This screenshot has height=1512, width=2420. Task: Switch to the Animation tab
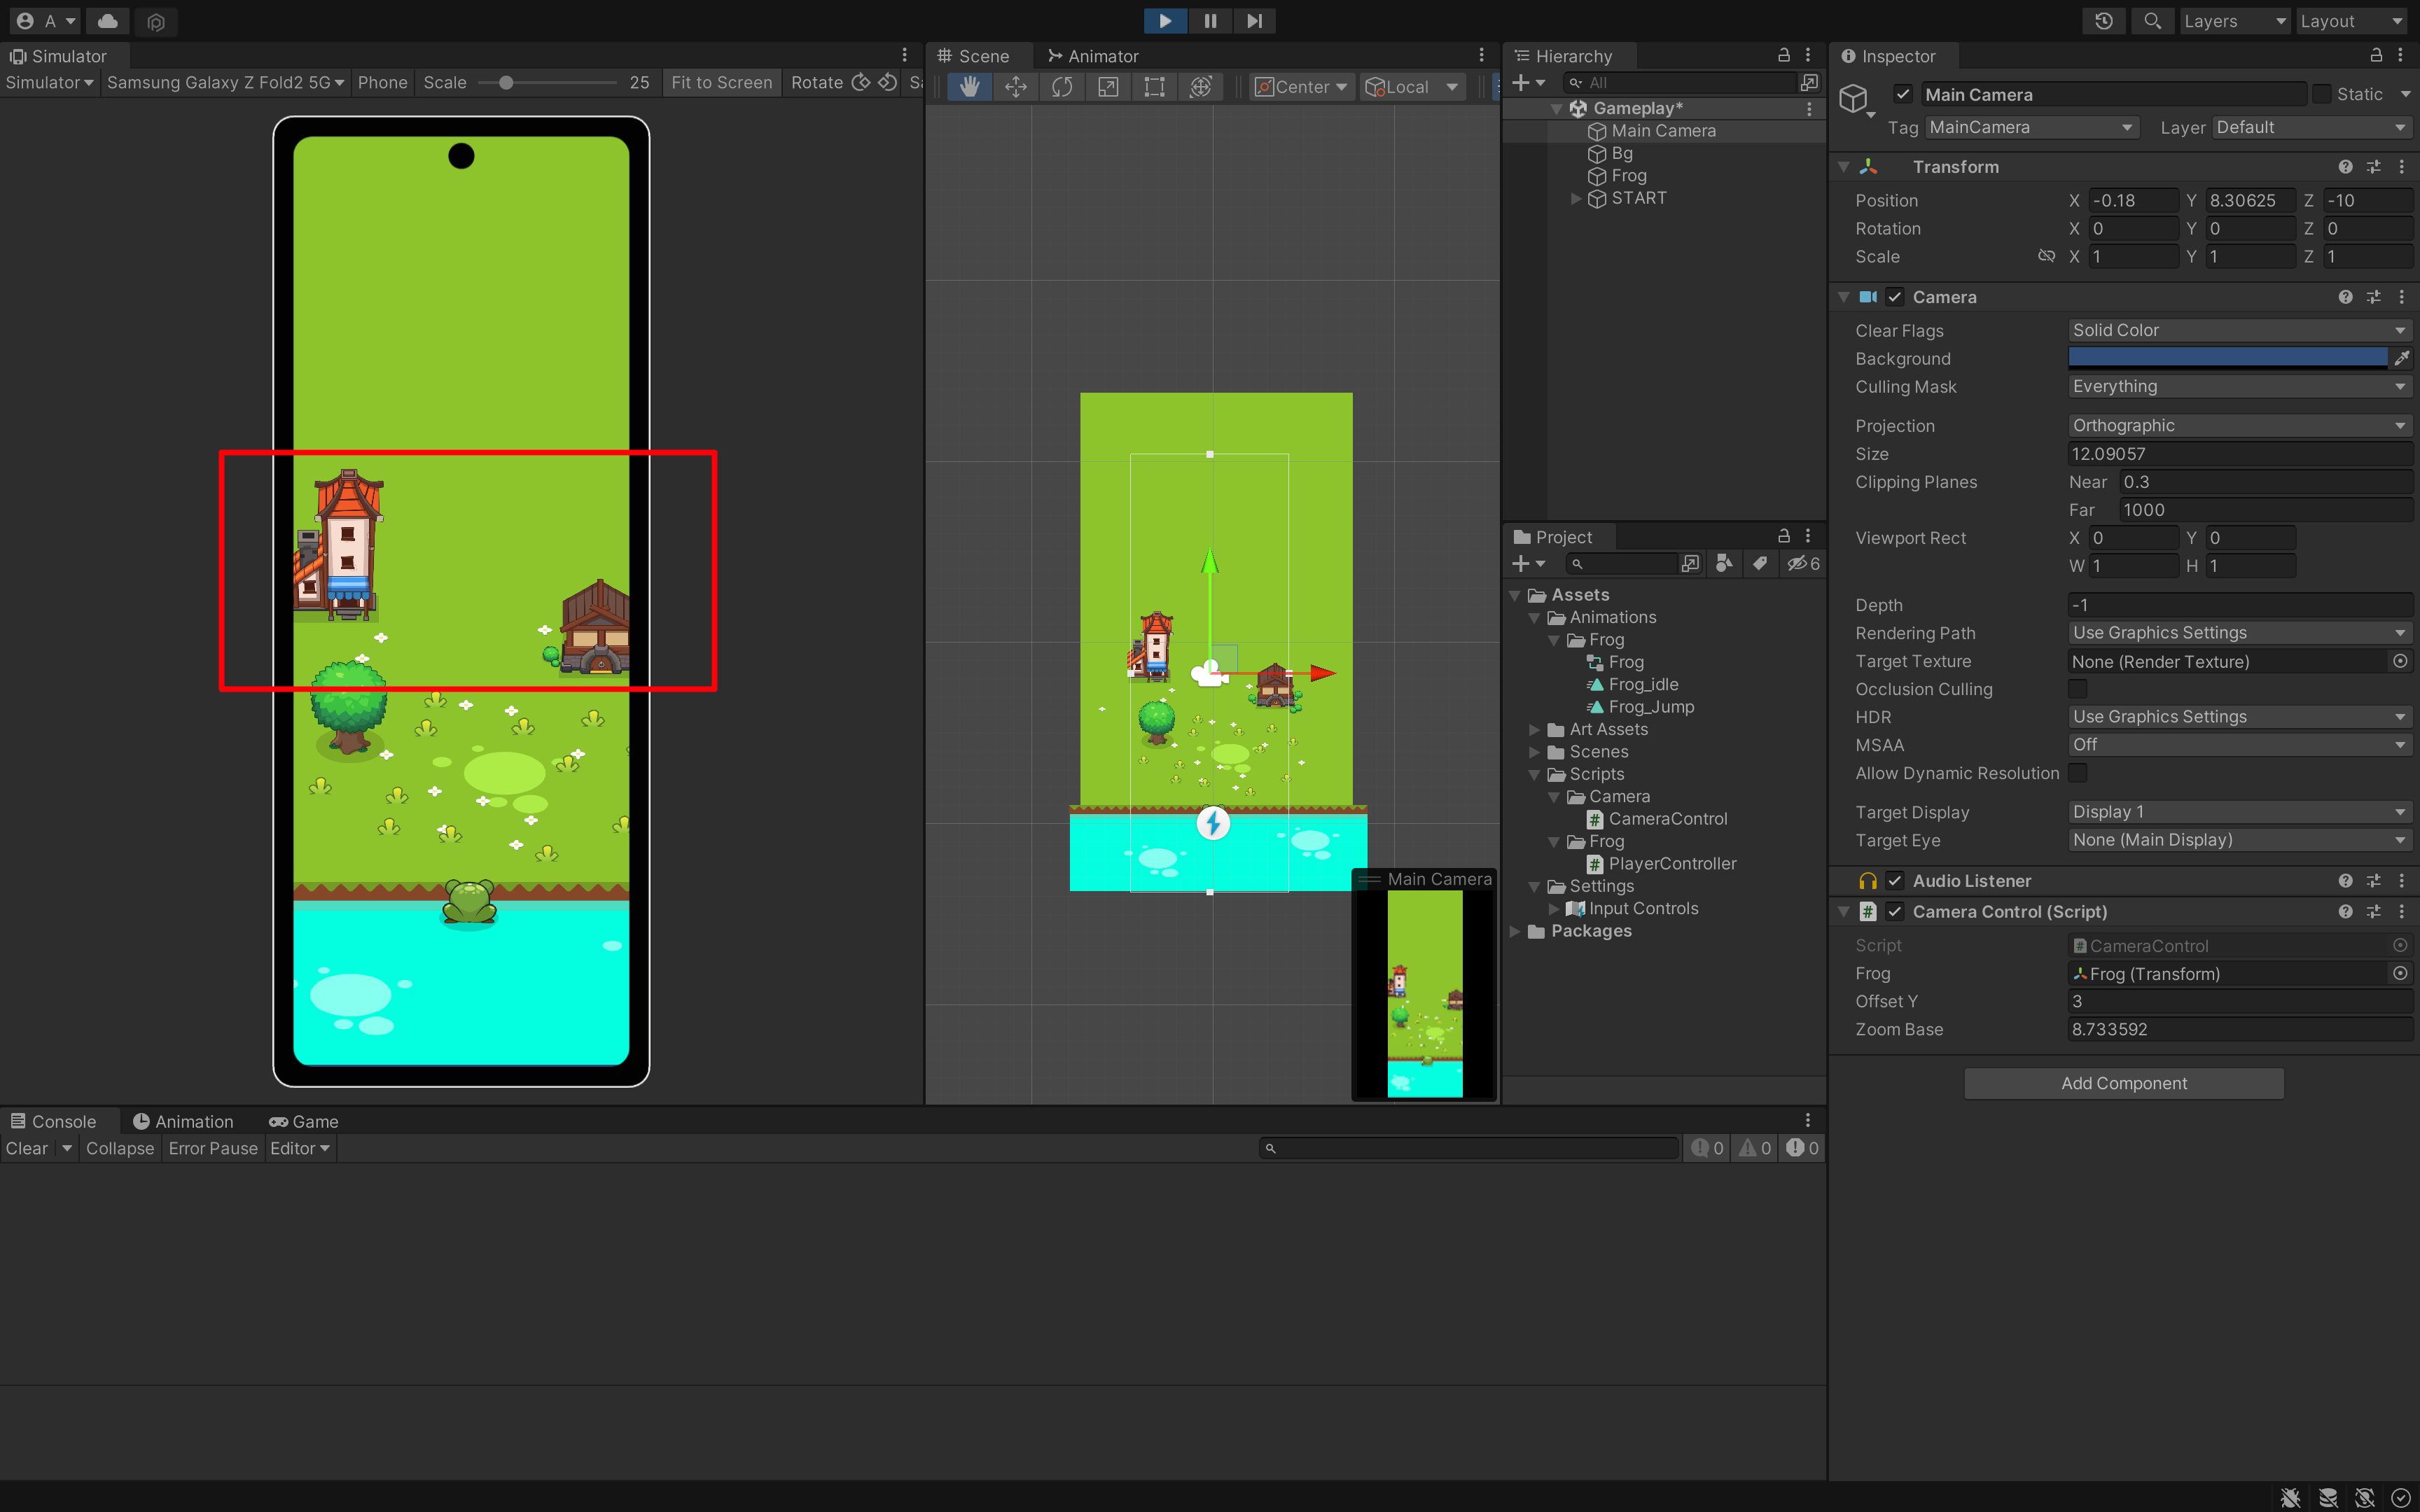pos(183,1122)
